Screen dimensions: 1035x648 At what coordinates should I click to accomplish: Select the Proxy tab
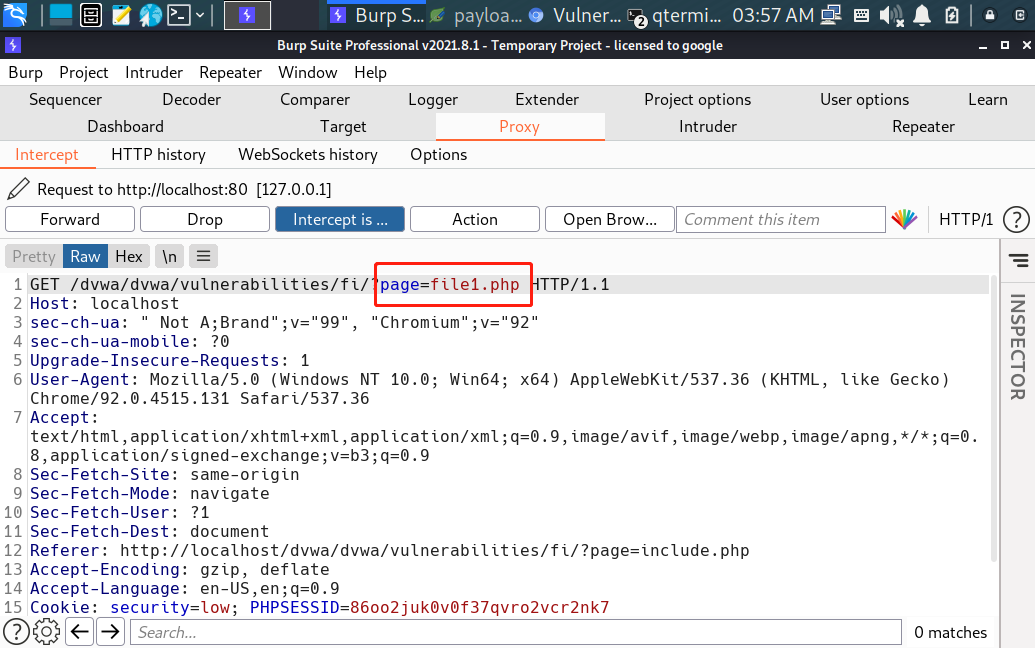(519, 127)
